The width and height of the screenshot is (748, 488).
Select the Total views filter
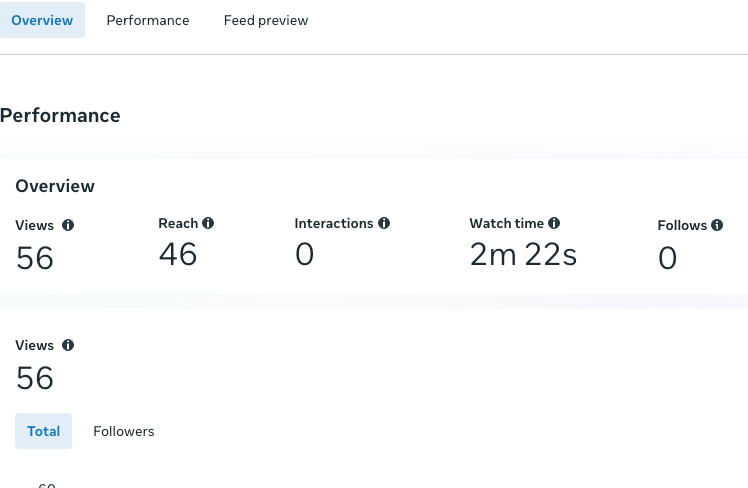pyautogui.click(x=43, y=431)
